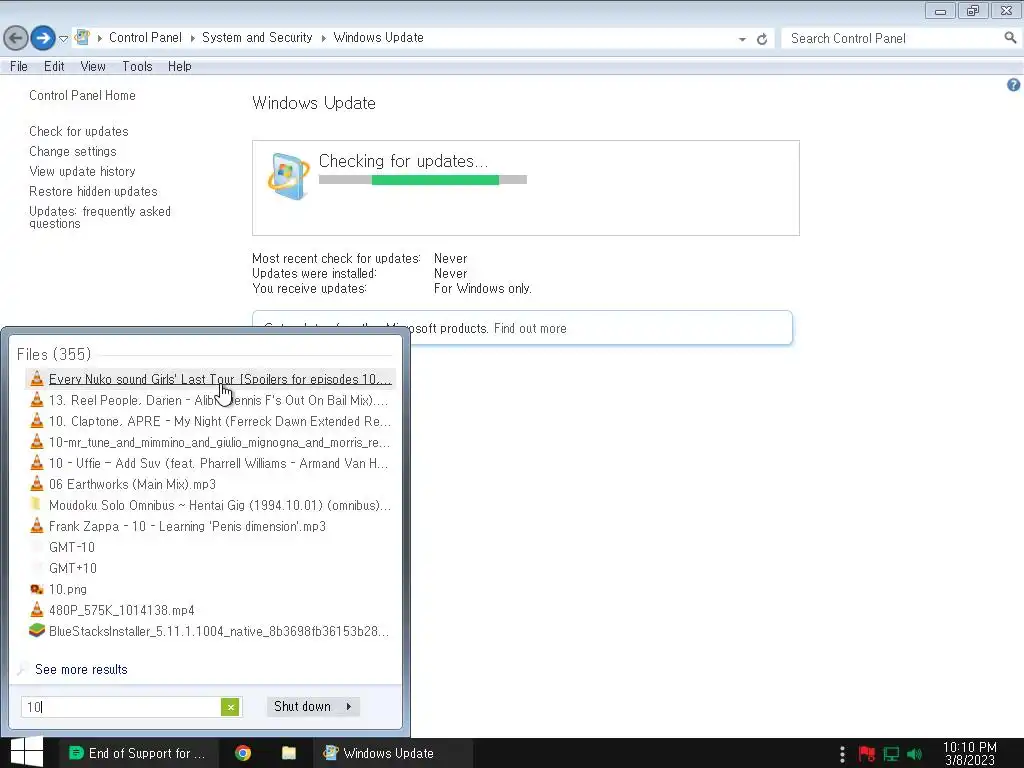Refresh the Windows Update page
The width and height of the screenshot is (1024, 768).
(x=761, y=39)
